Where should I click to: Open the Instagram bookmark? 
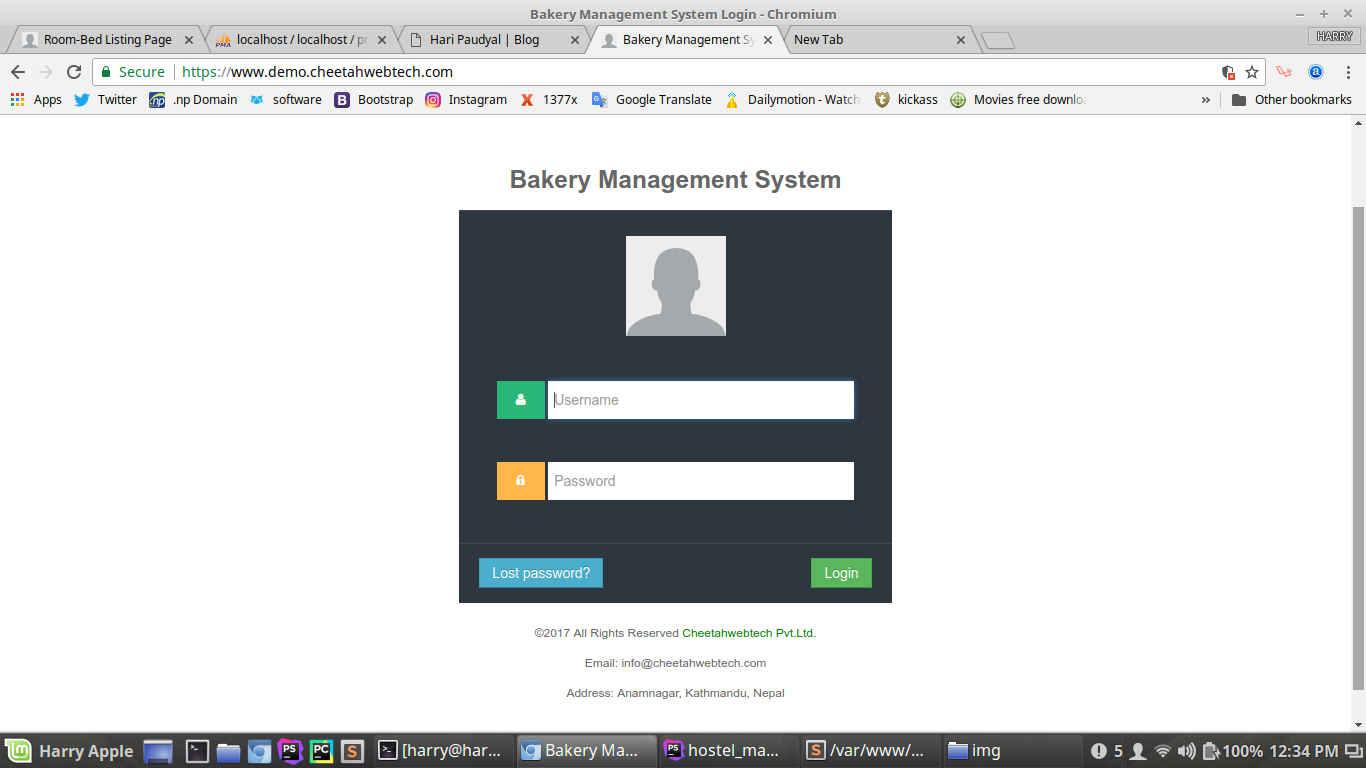point(466,99)
